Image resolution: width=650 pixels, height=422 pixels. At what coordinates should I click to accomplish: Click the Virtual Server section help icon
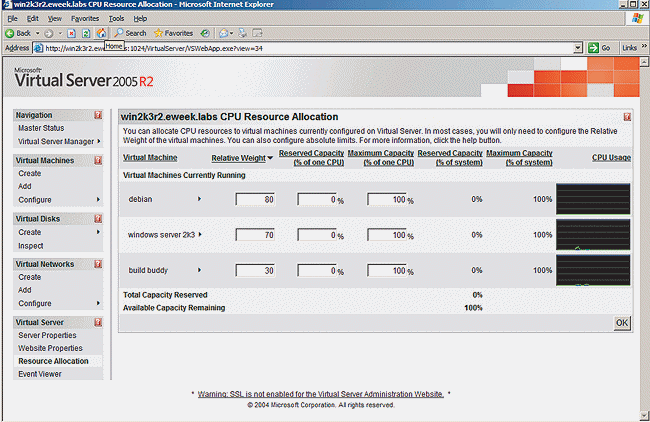tap(98, 322)
